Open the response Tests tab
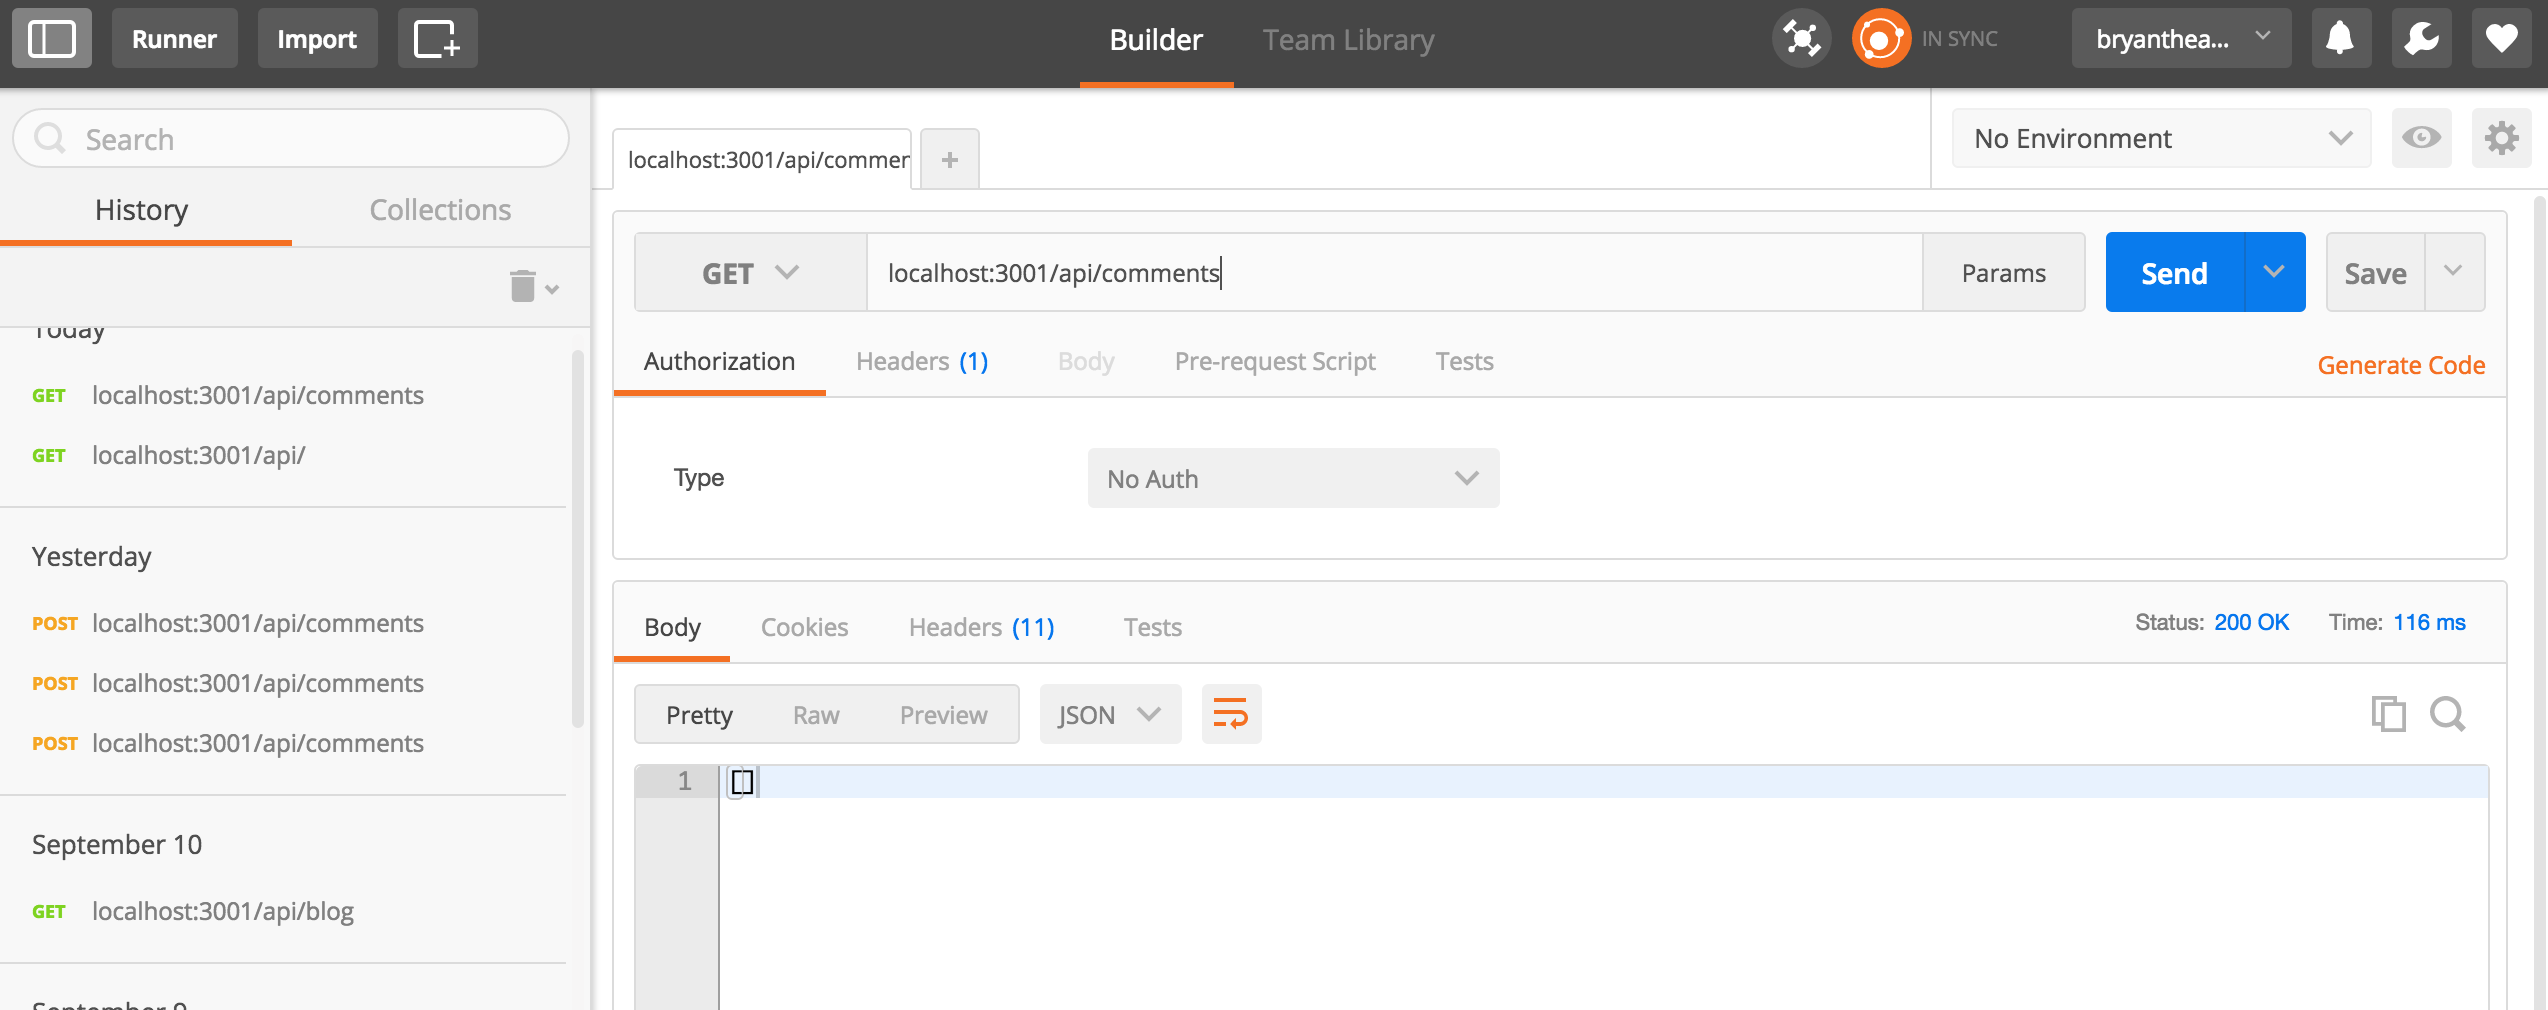 click(x=1152, y=627)
